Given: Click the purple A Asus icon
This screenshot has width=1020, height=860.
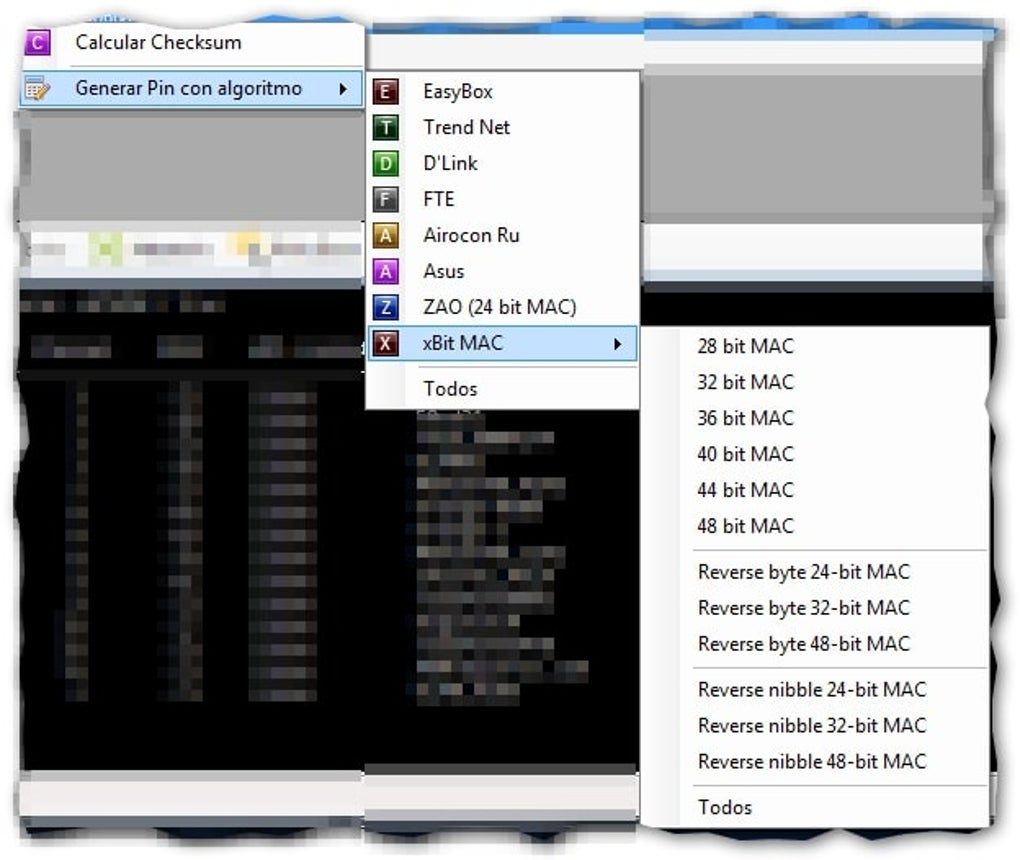Looking at the screenshot, I should [386, 271].
